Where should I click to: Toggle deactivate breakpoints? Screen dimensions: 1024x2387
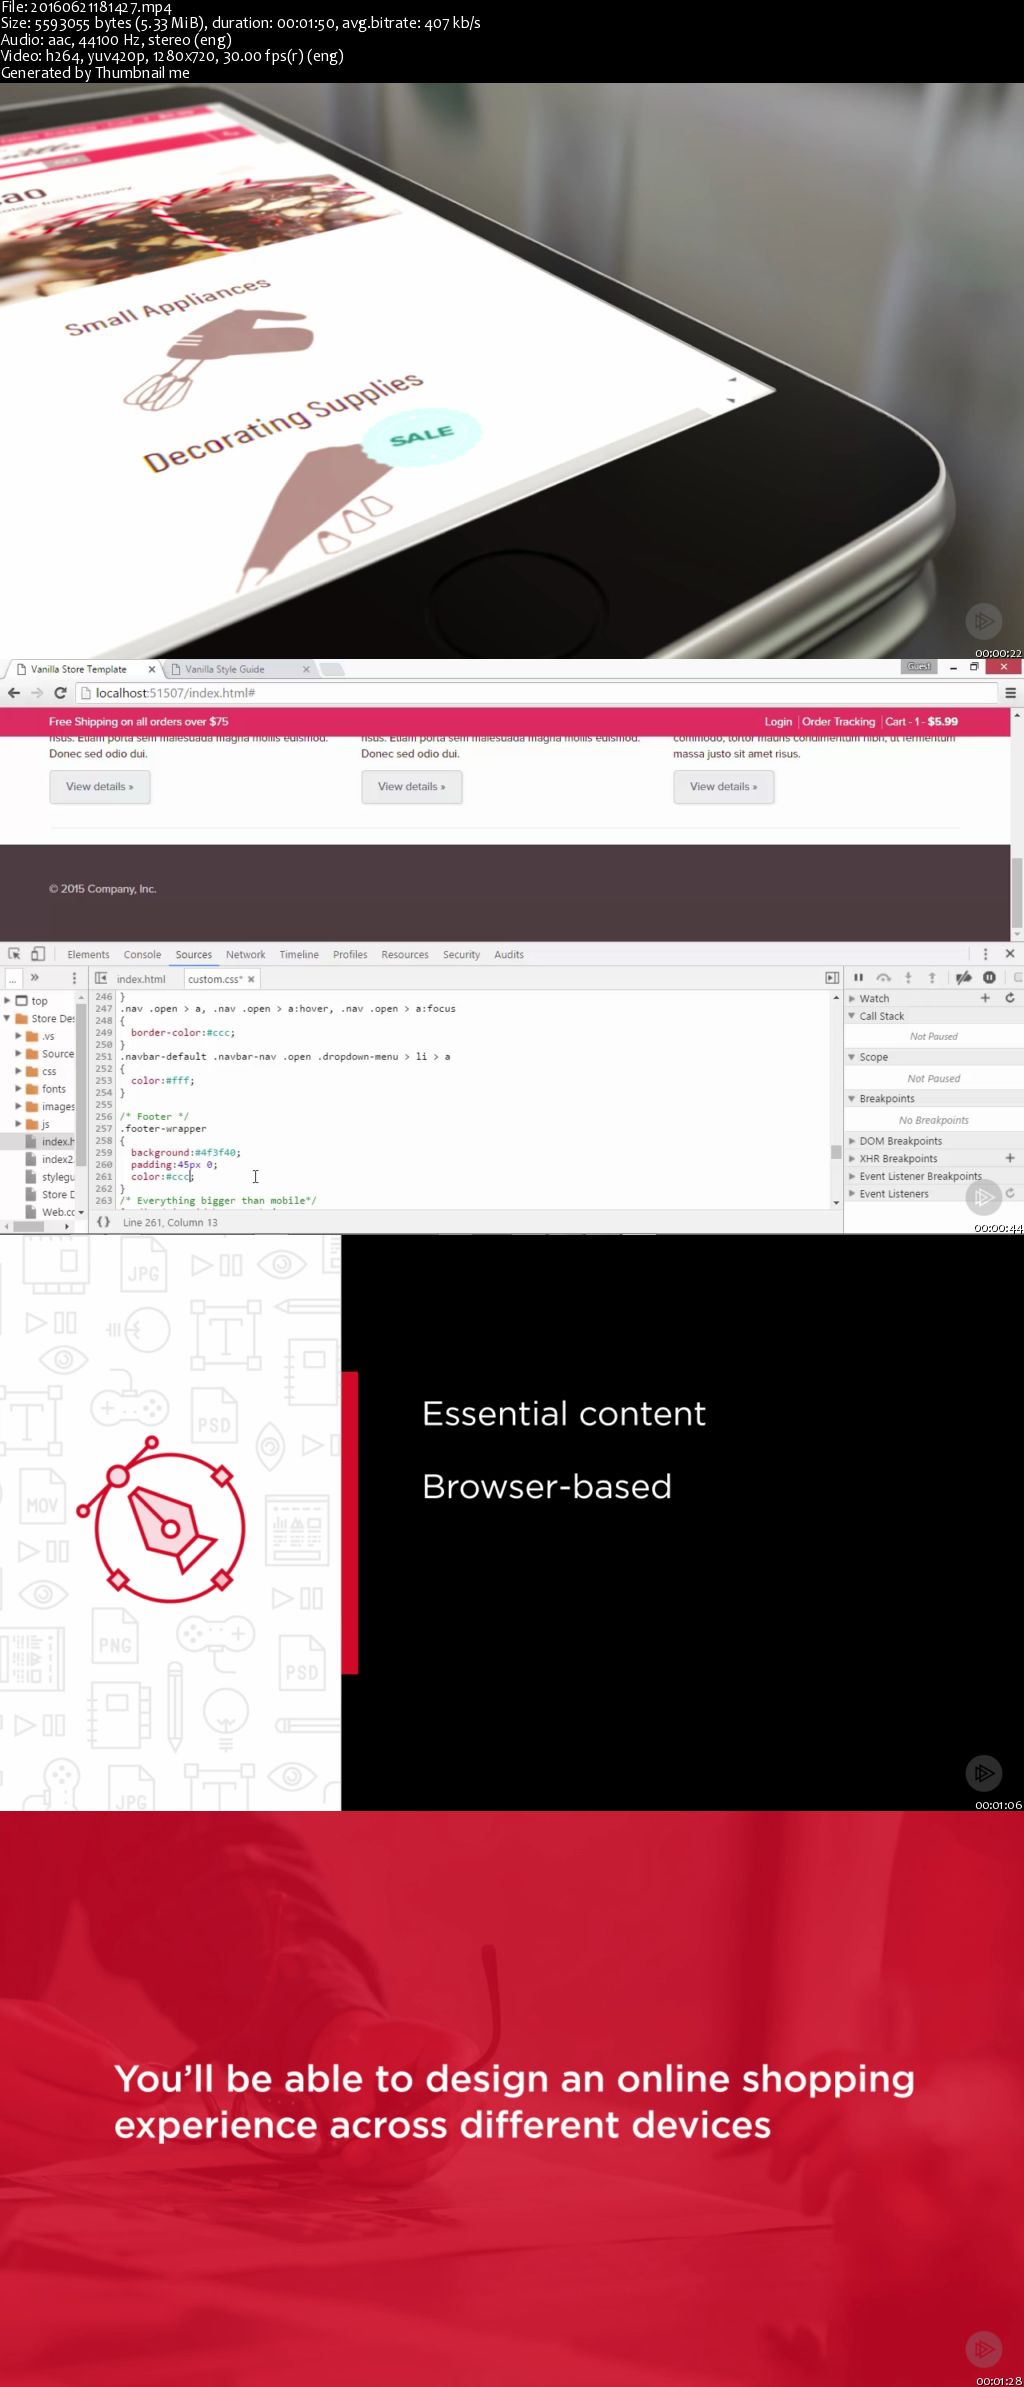[x=963, y=978]
